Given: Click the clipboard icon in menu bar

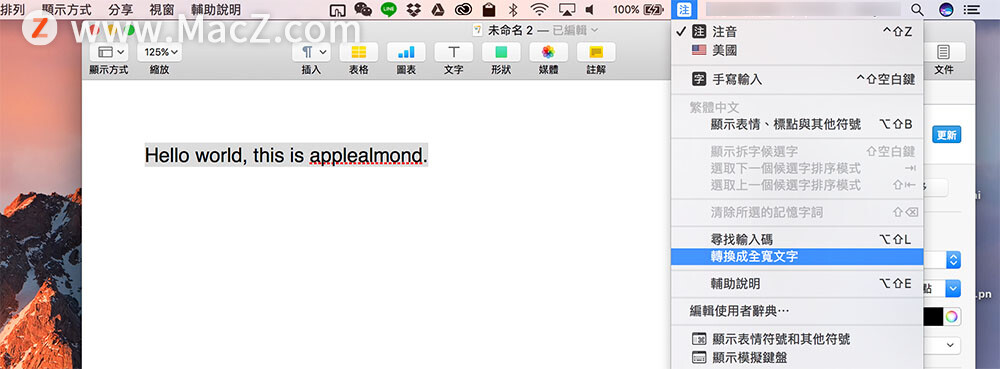Looking at the screenshot, I should click(489, 10).
